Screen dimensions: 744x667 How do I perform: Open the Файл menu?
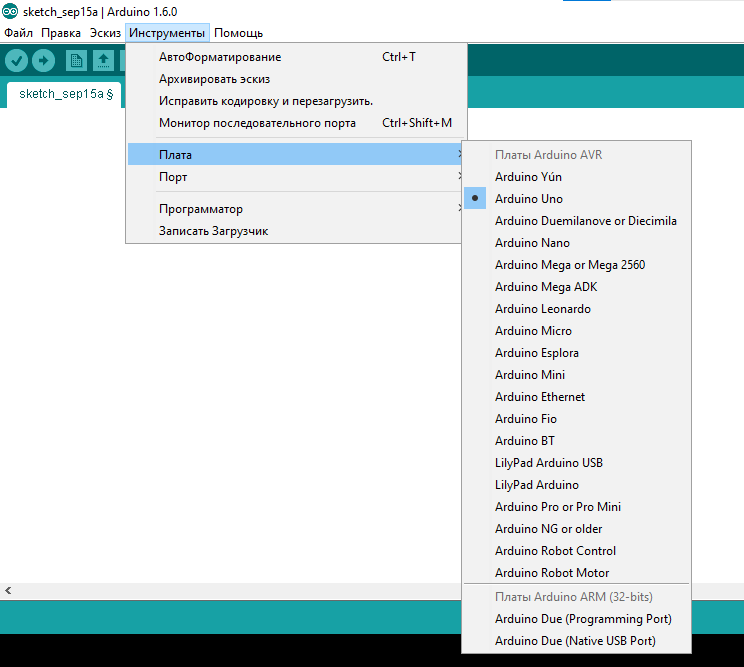[x=19, y=33]
